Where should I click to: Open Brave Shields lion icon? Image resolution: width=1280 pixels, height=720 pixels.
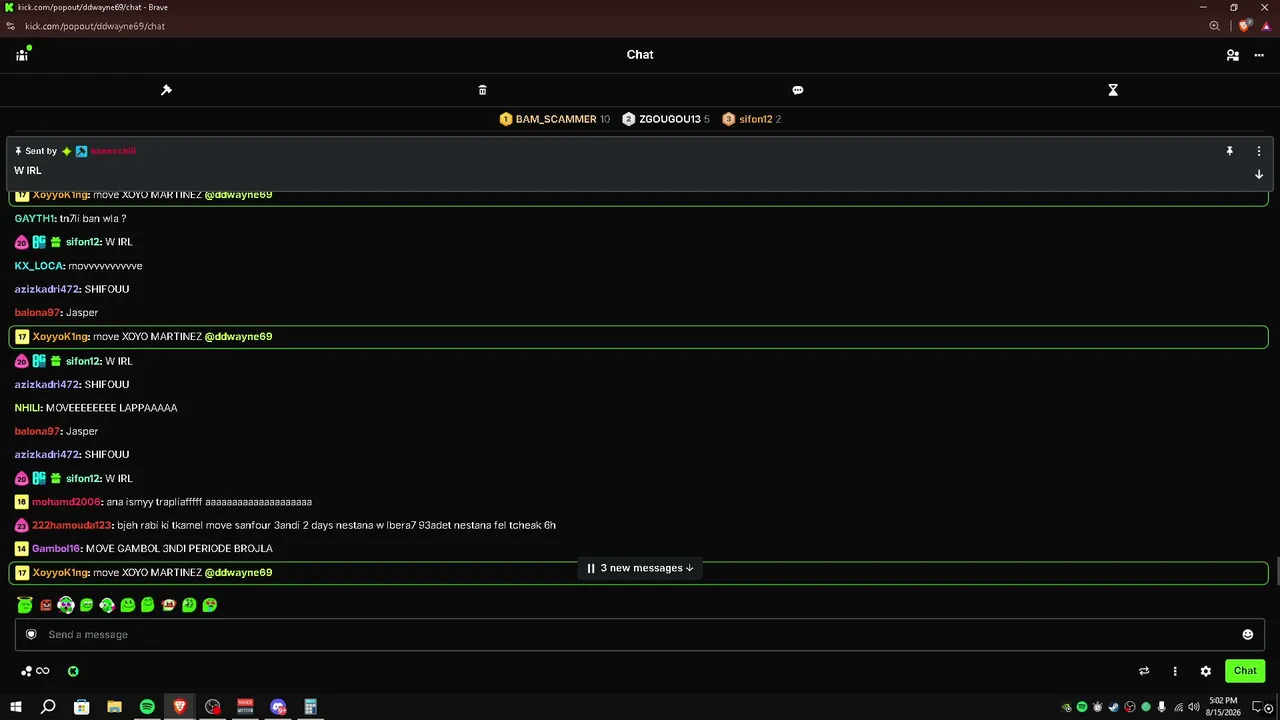[1246, 26]
